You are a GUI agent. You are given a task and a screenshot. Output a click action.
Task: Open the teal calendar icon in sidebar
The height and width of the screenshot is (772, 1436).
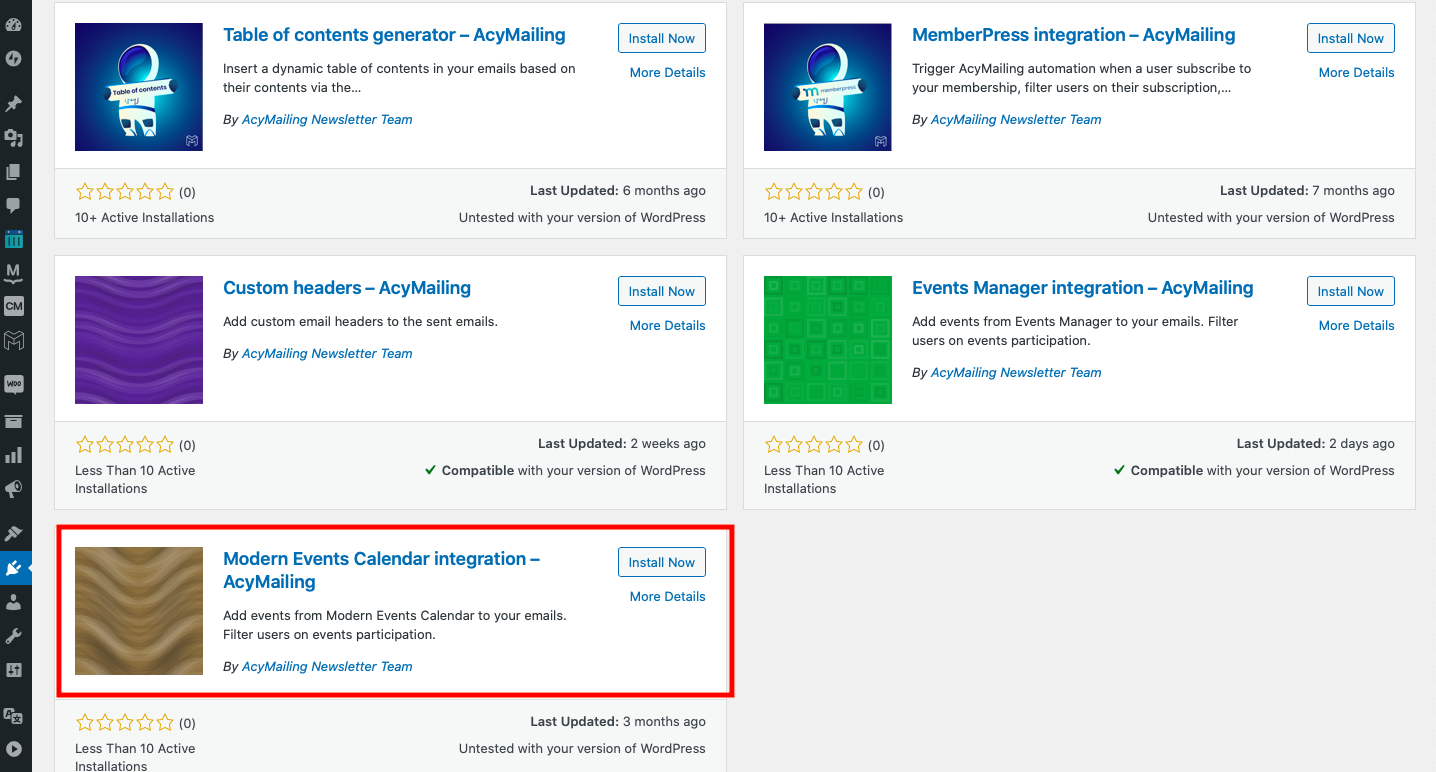pyautogui.click(x=14, y=239)
